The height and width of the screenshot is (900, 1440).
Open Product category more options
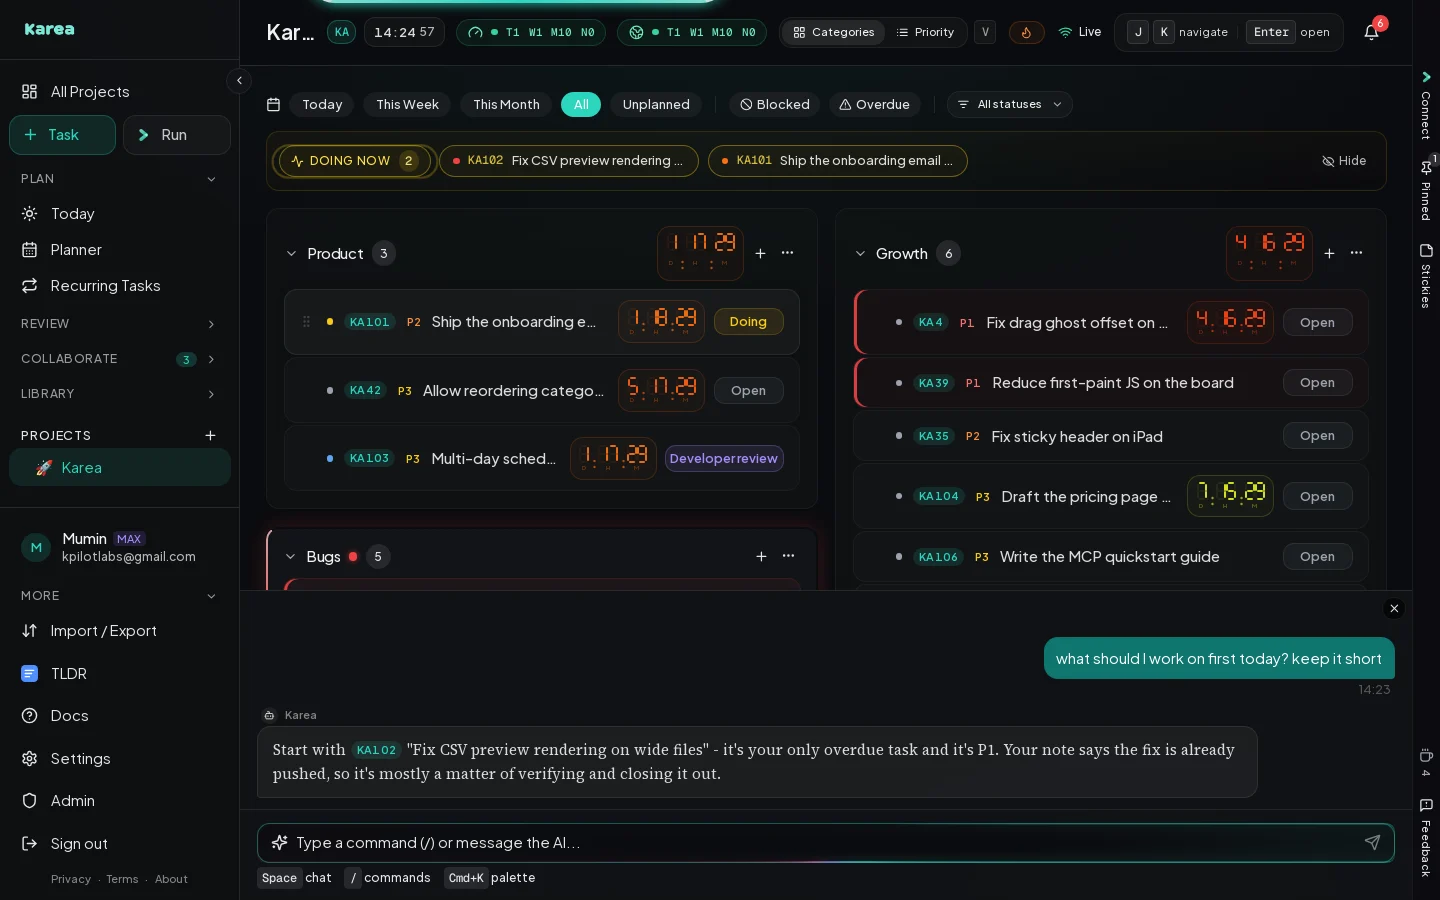pyautogui.click(x=788, y=253)
